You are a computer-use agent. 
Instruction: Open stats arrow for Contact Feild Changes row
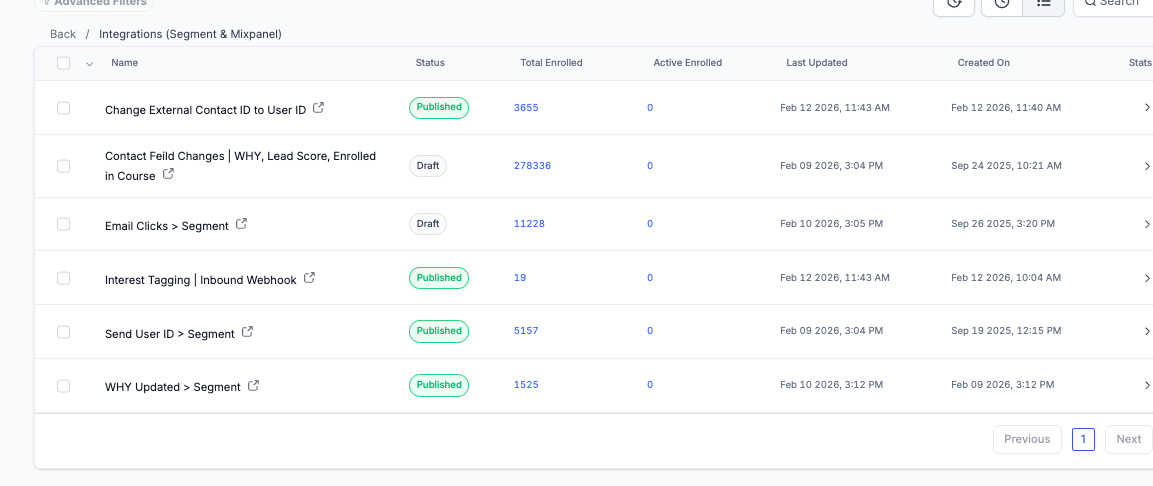coord(1147,166)
